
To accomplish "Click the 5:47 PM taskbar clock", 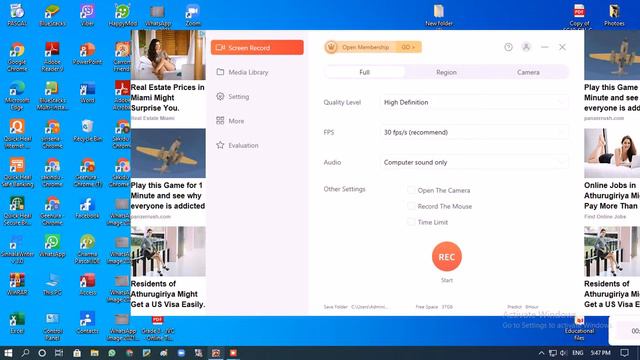I will tap(600, 353).
